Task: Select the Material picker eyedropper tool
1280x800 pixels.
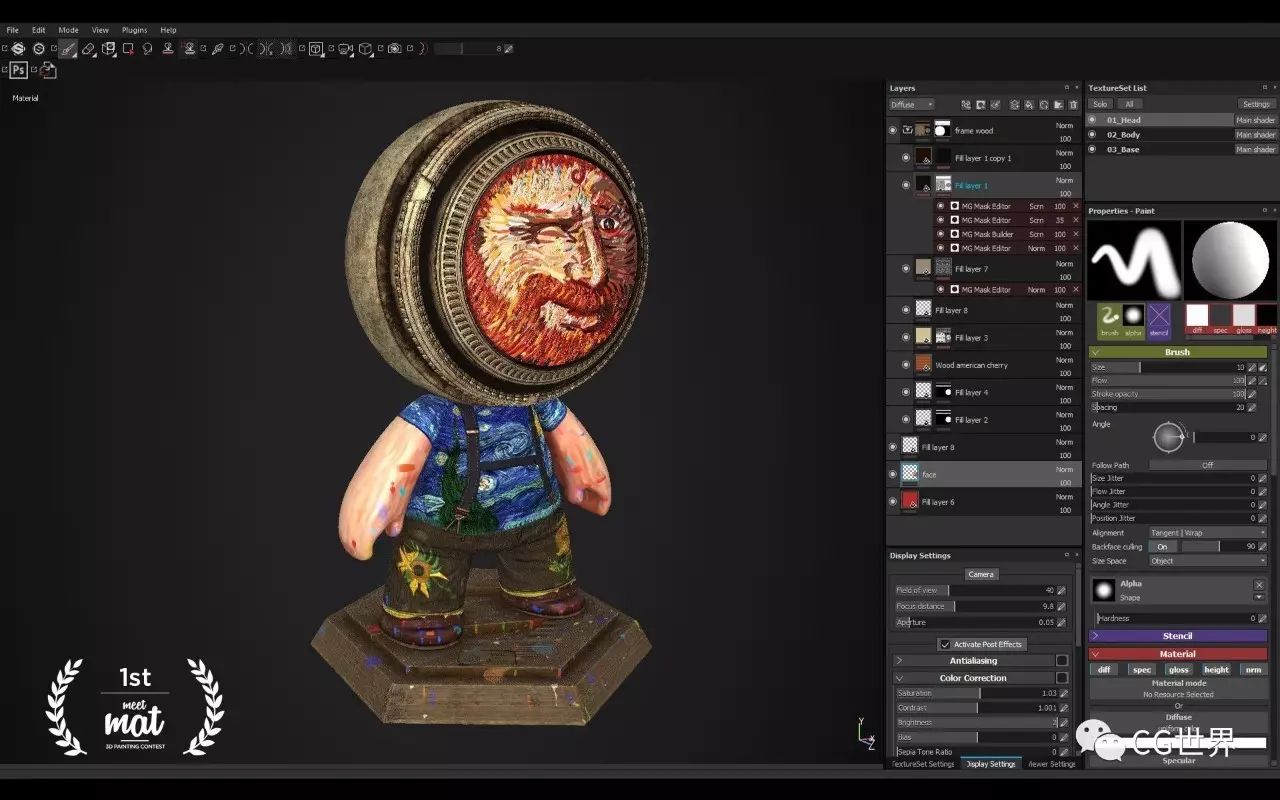Action: [x=217, y=48]
